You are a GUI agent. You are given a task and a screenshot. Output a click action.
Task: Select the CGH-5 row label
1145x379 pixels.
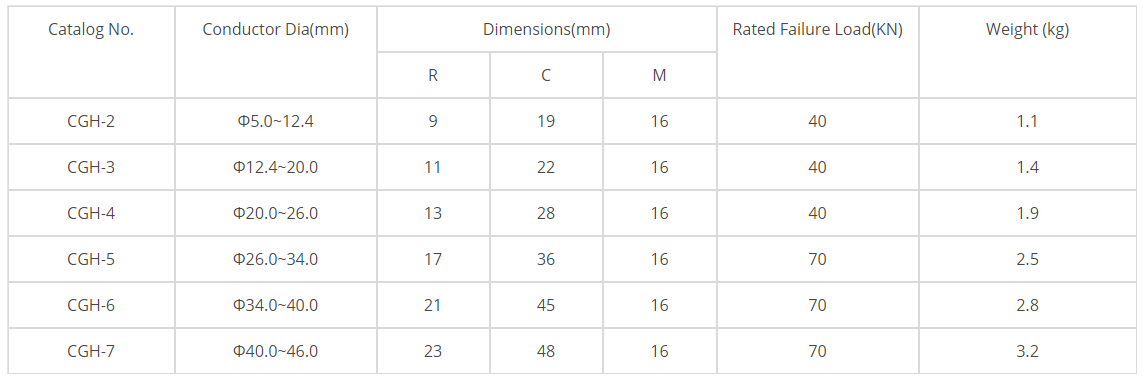(x=91, y=259)
